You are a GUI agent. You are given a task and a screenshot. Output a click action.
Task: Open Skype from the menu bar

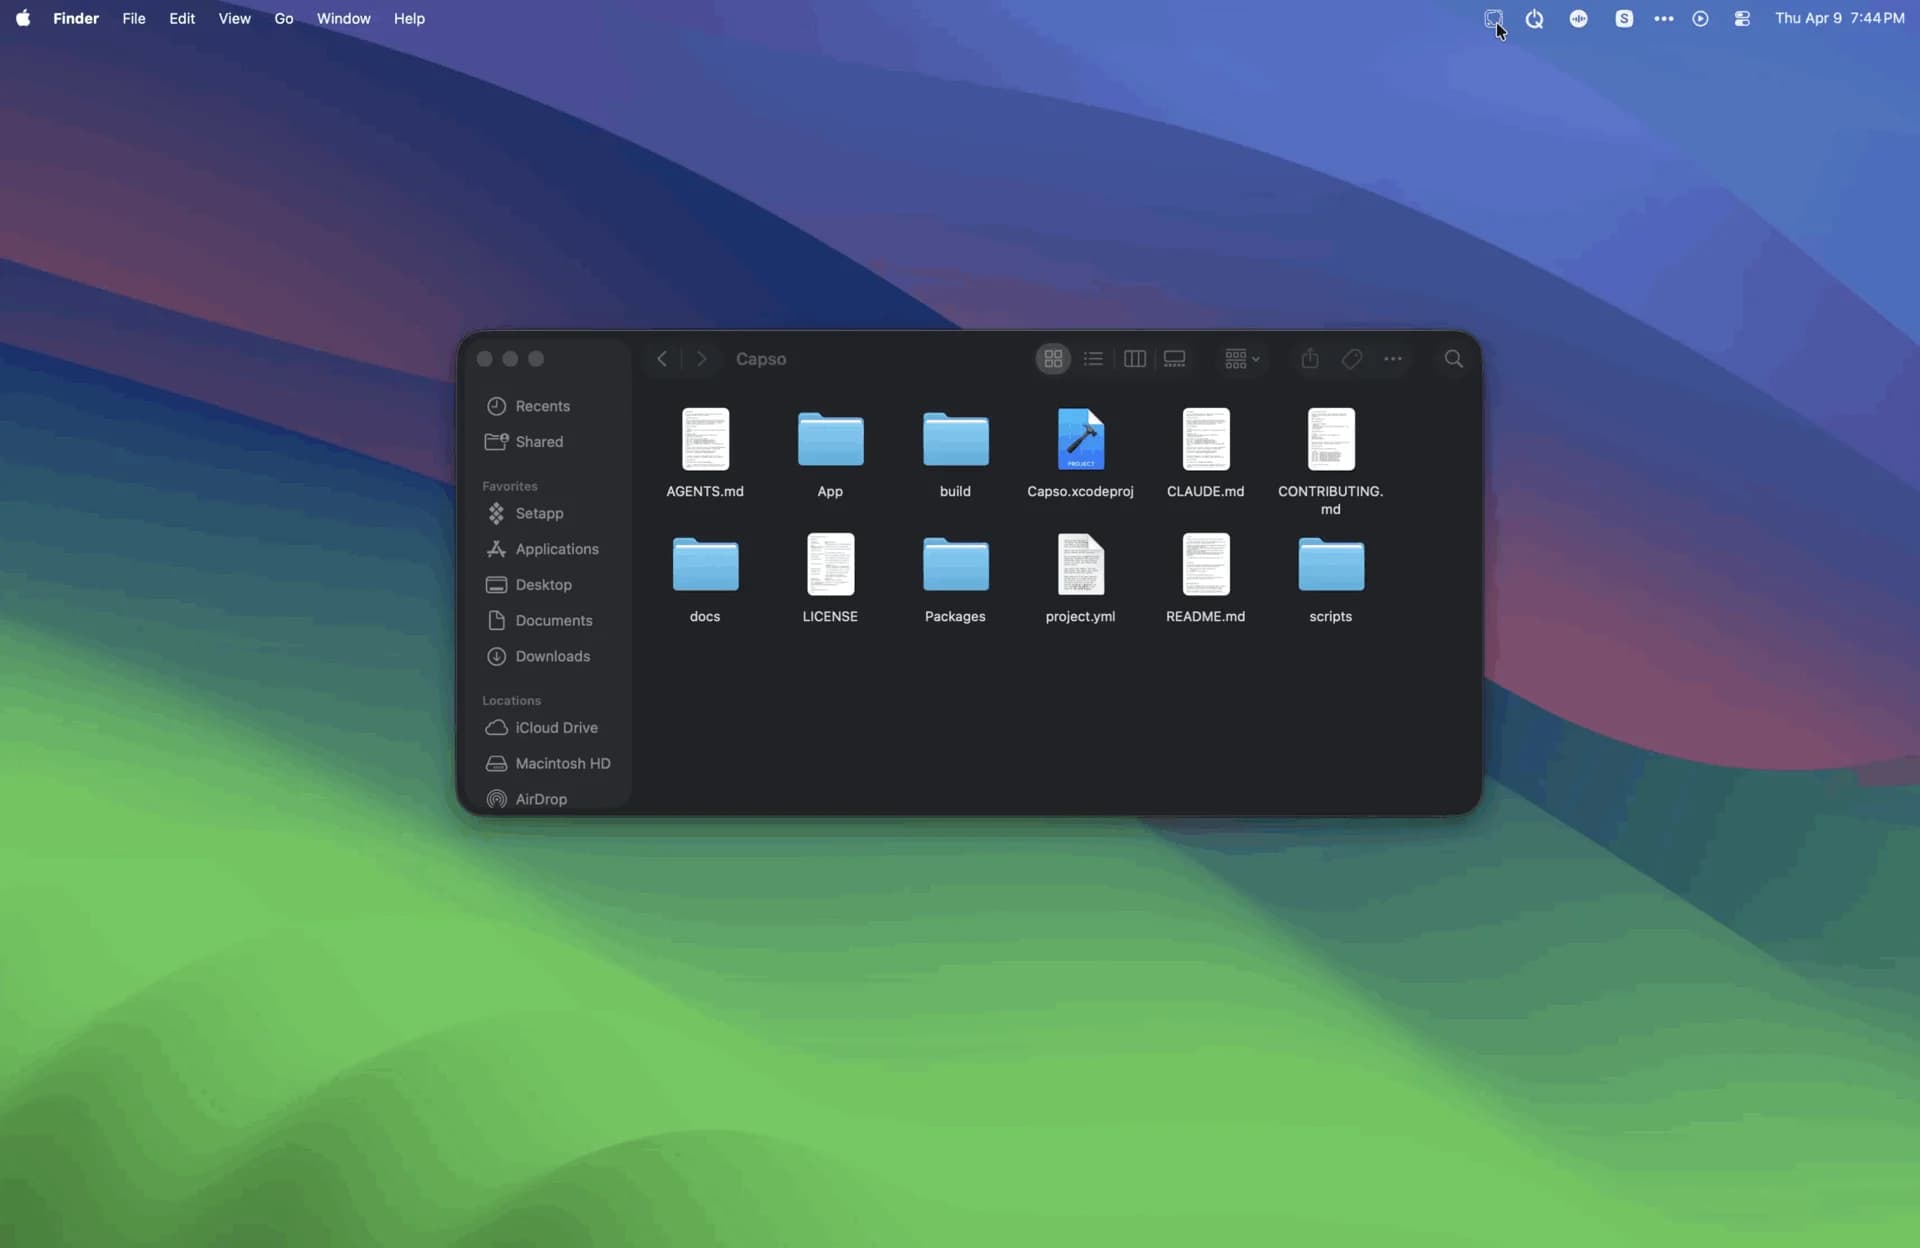tap(1624, 18)
